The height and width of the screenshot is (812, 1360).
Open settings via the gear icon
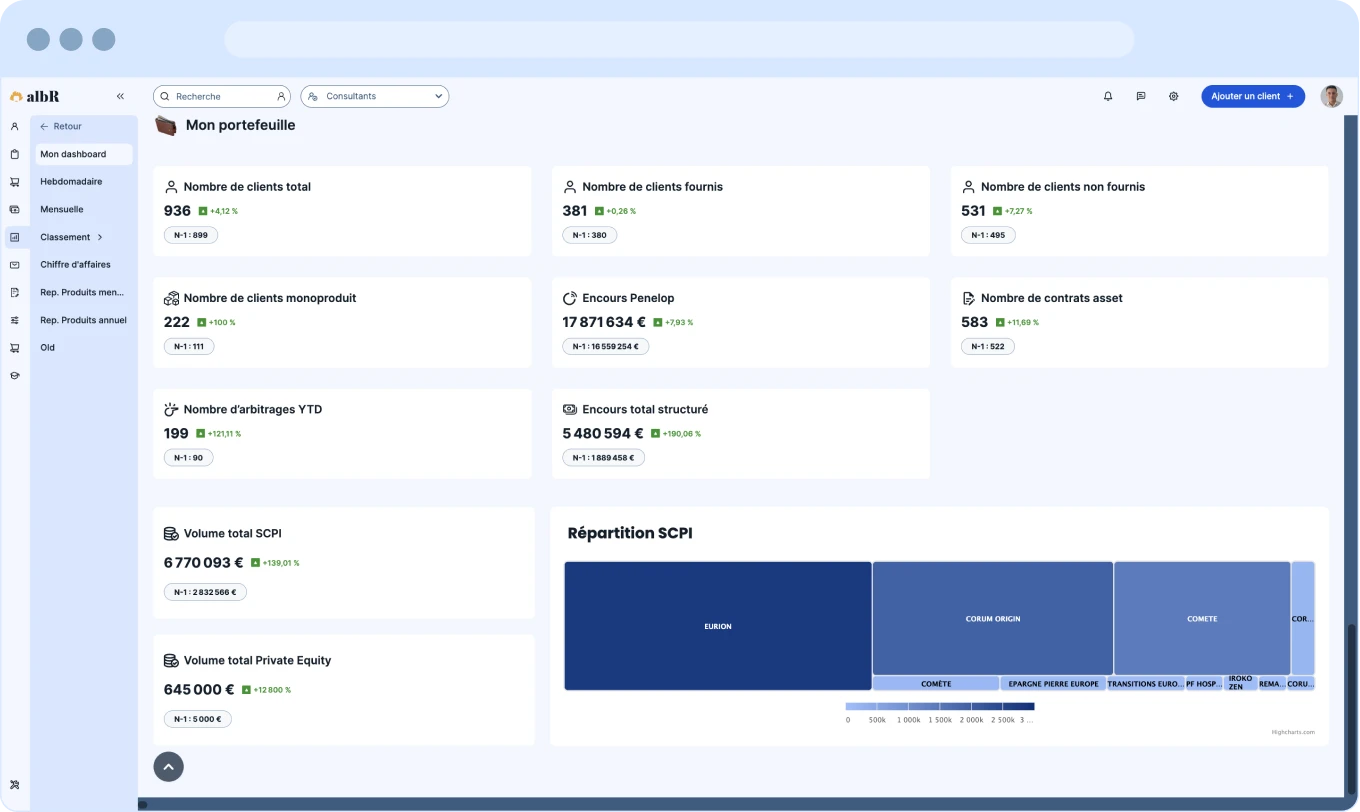[x=1174, y=96]
